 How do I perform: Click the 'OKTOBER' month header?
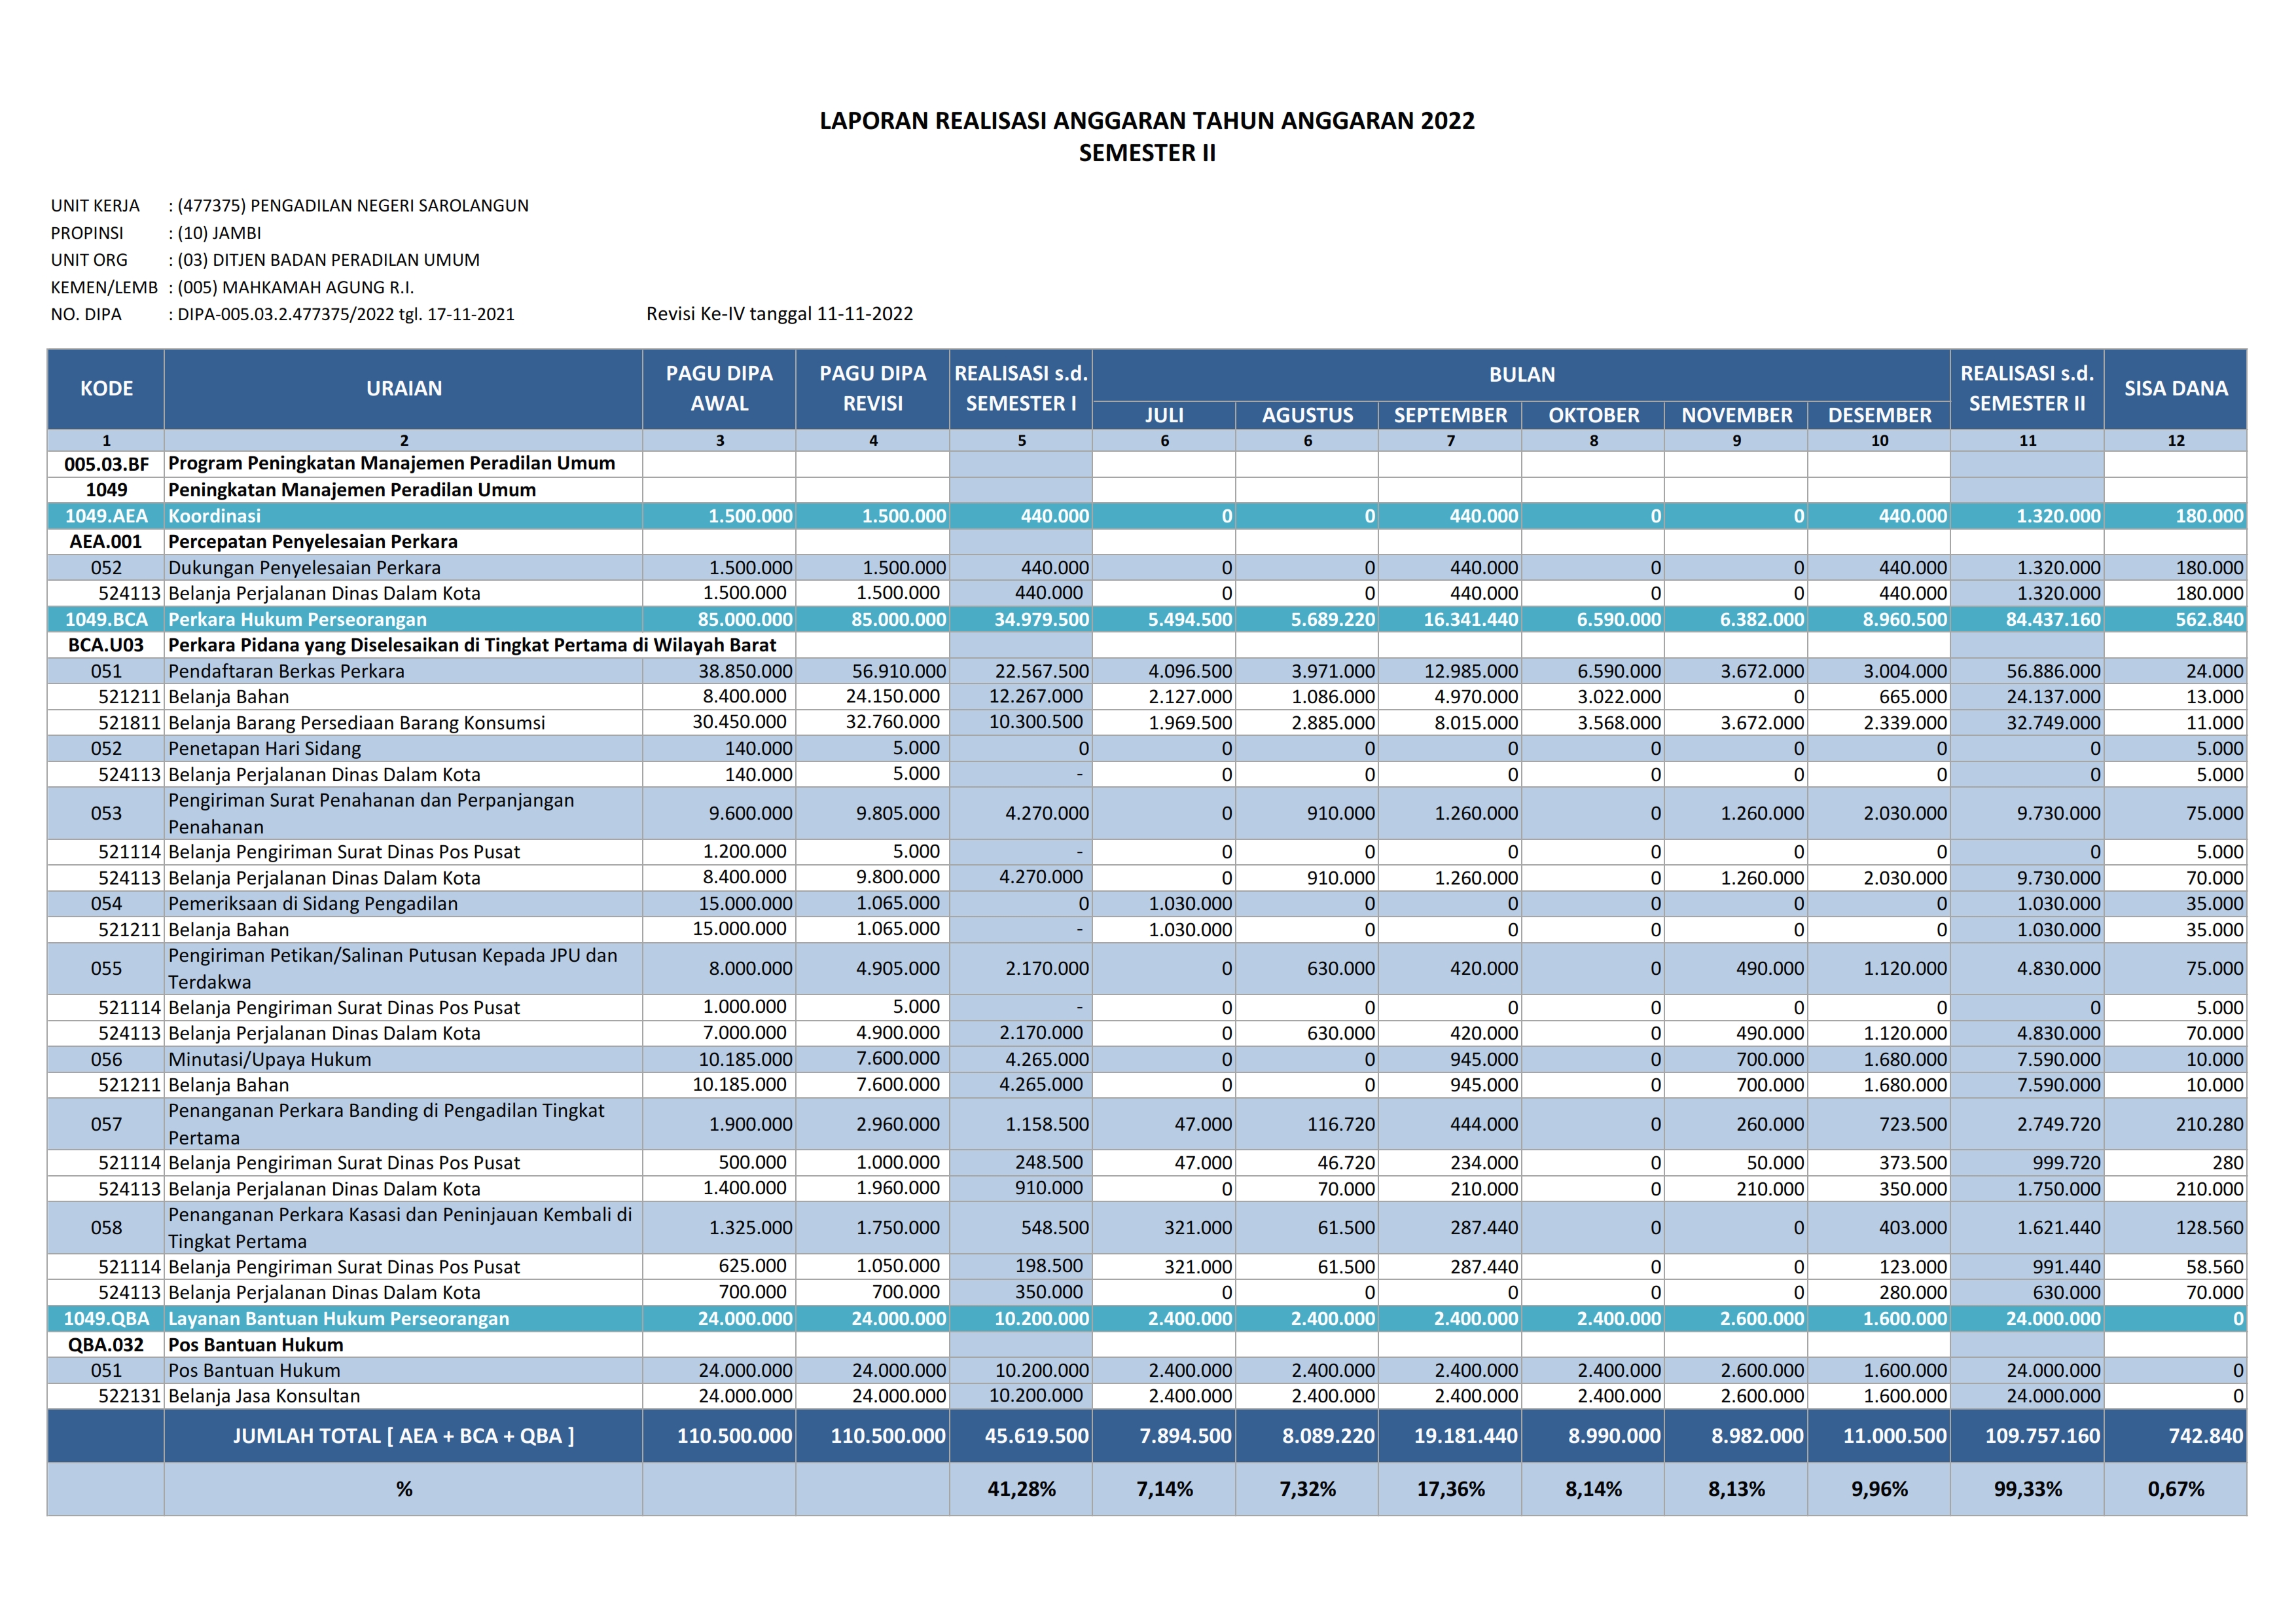(x=1593, y=415)
